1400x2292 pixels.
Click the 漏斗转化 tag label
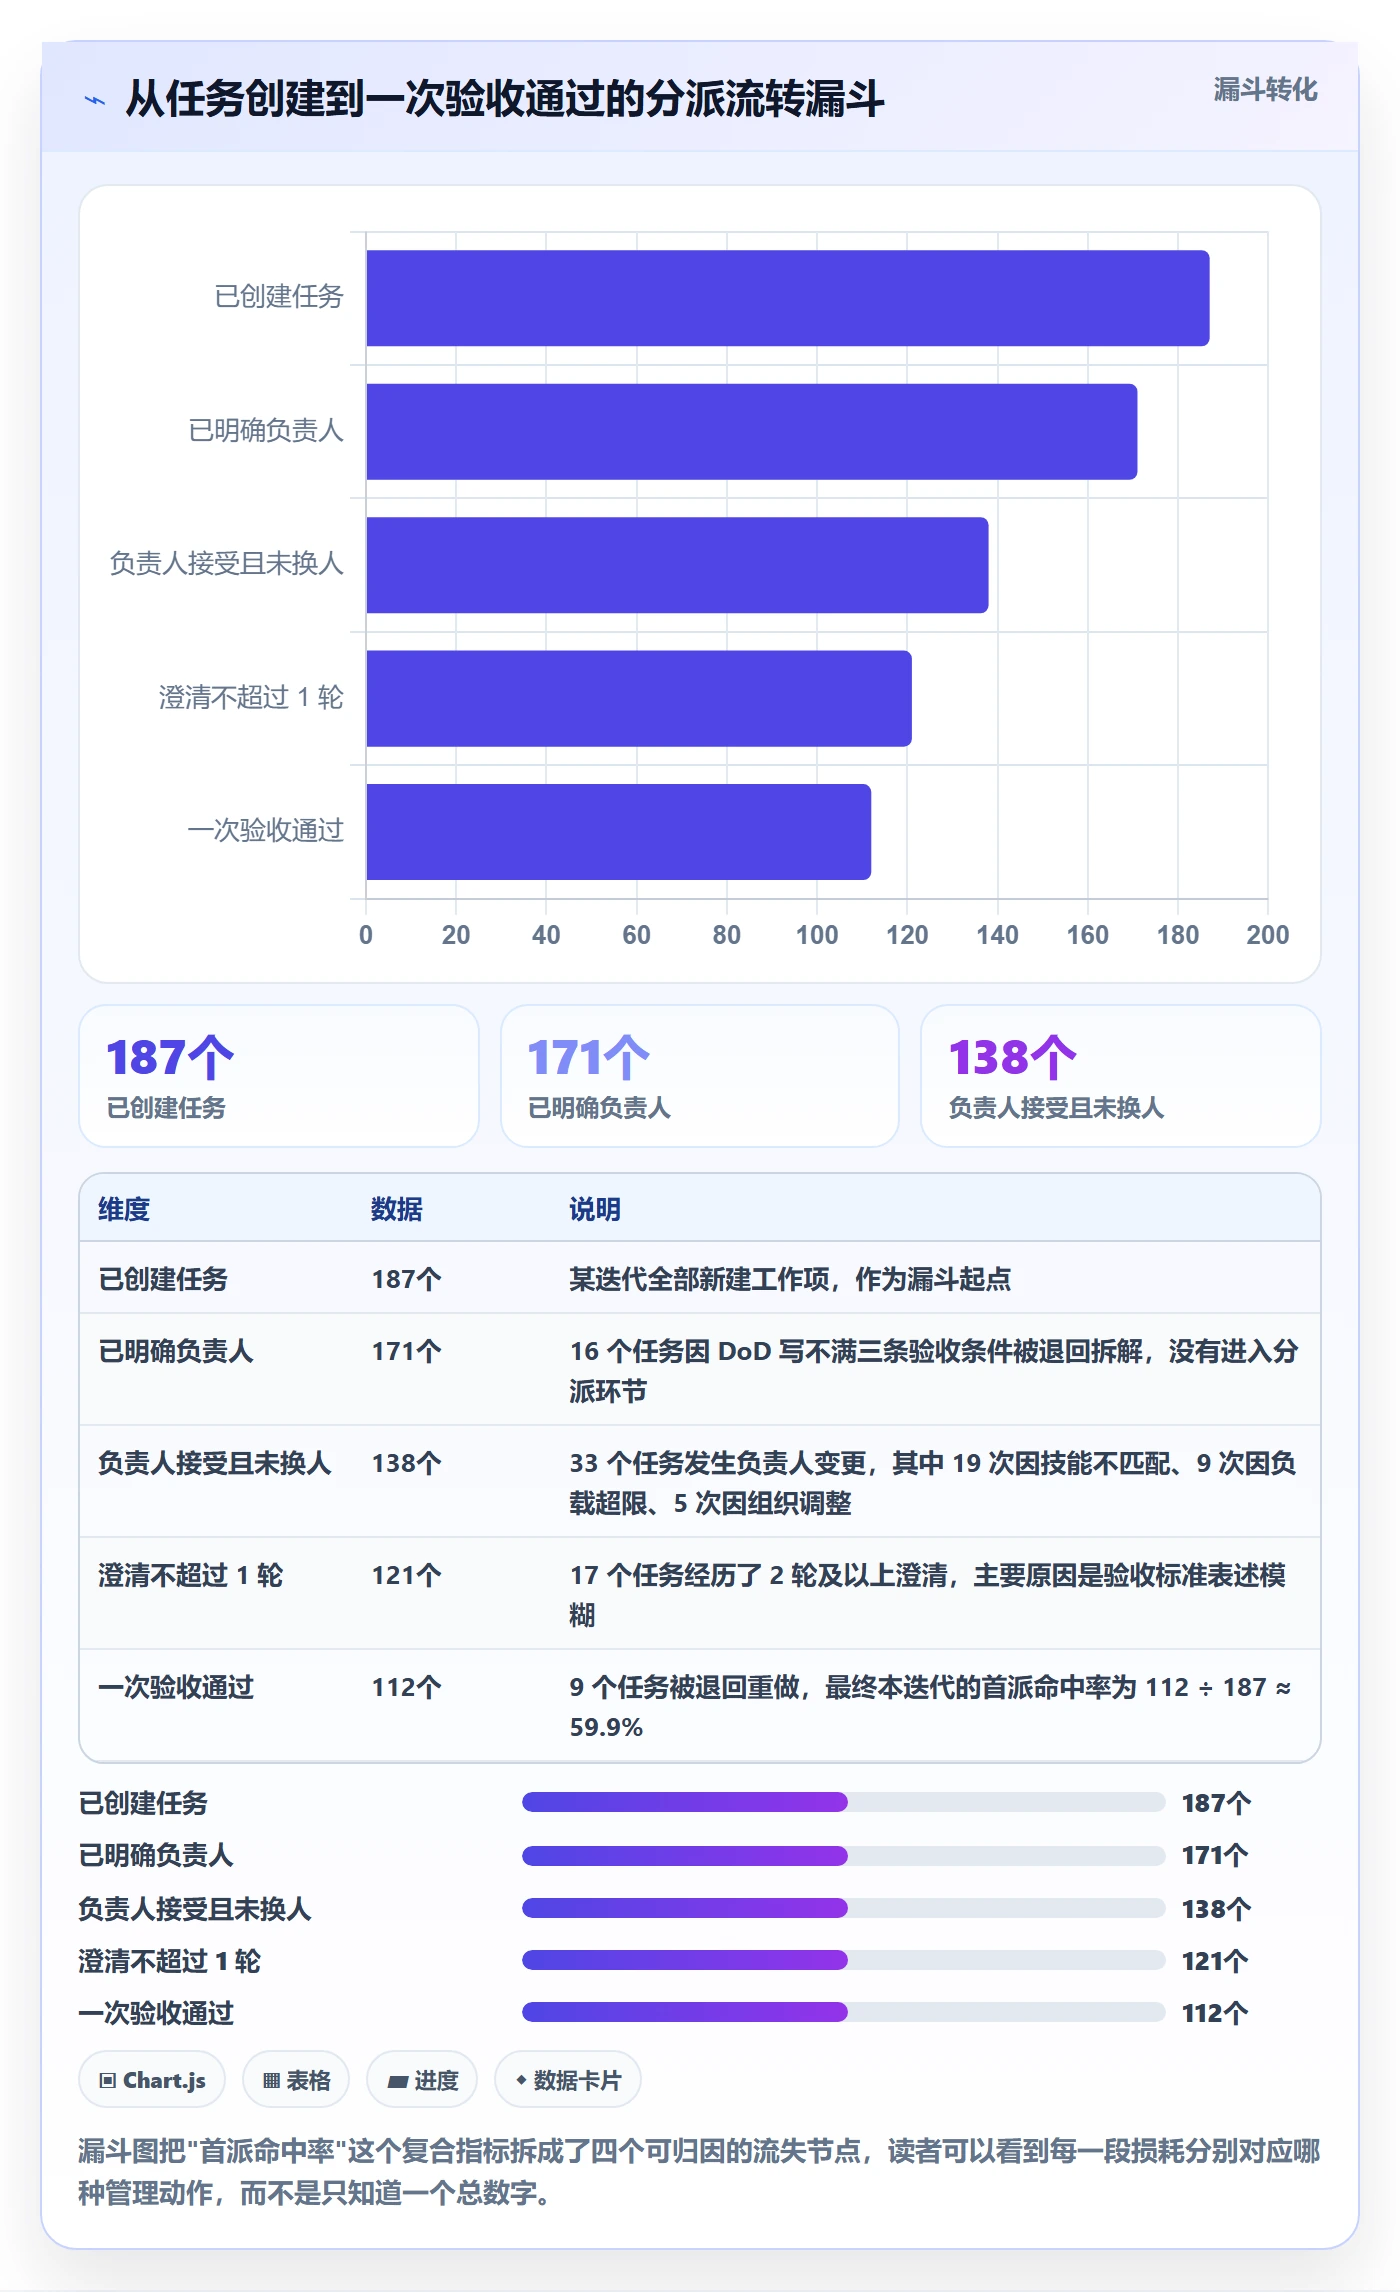coord(1265,90)
